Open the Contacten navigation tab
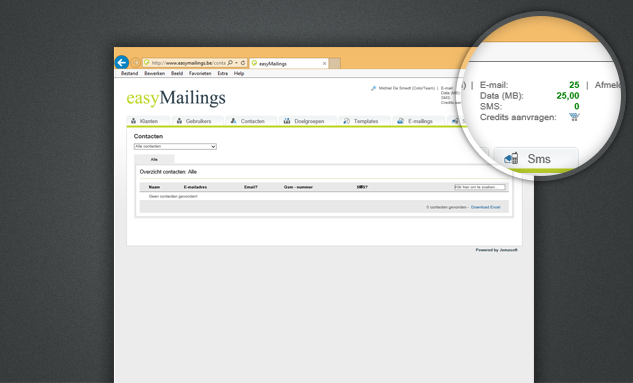Image resolution: width=633 pixels, height=383 pixels. pos(251,121)
